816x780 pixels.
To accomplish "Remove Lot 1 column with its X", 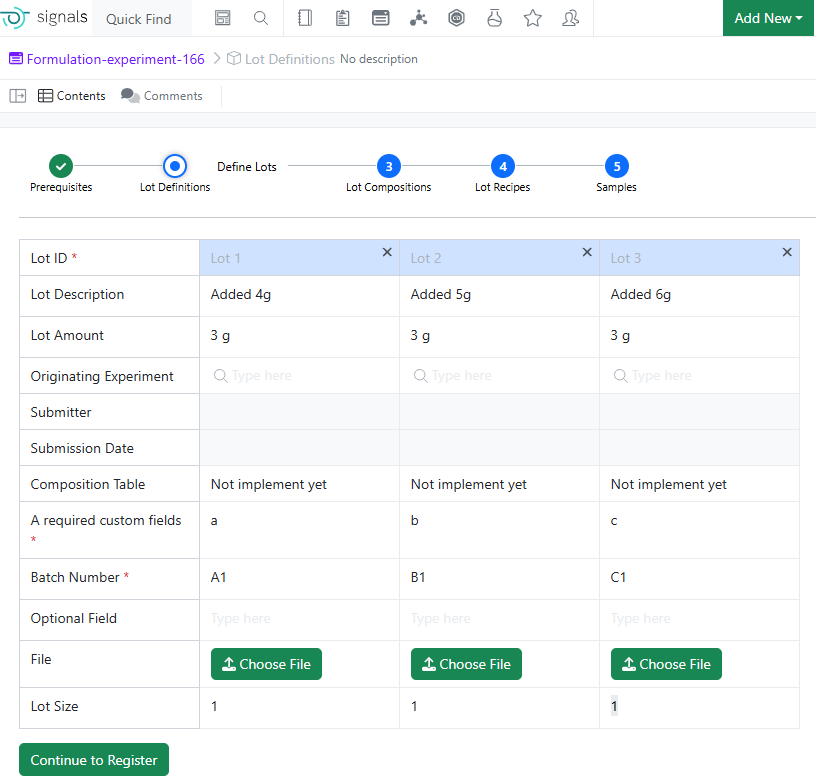I will [387, 252].
